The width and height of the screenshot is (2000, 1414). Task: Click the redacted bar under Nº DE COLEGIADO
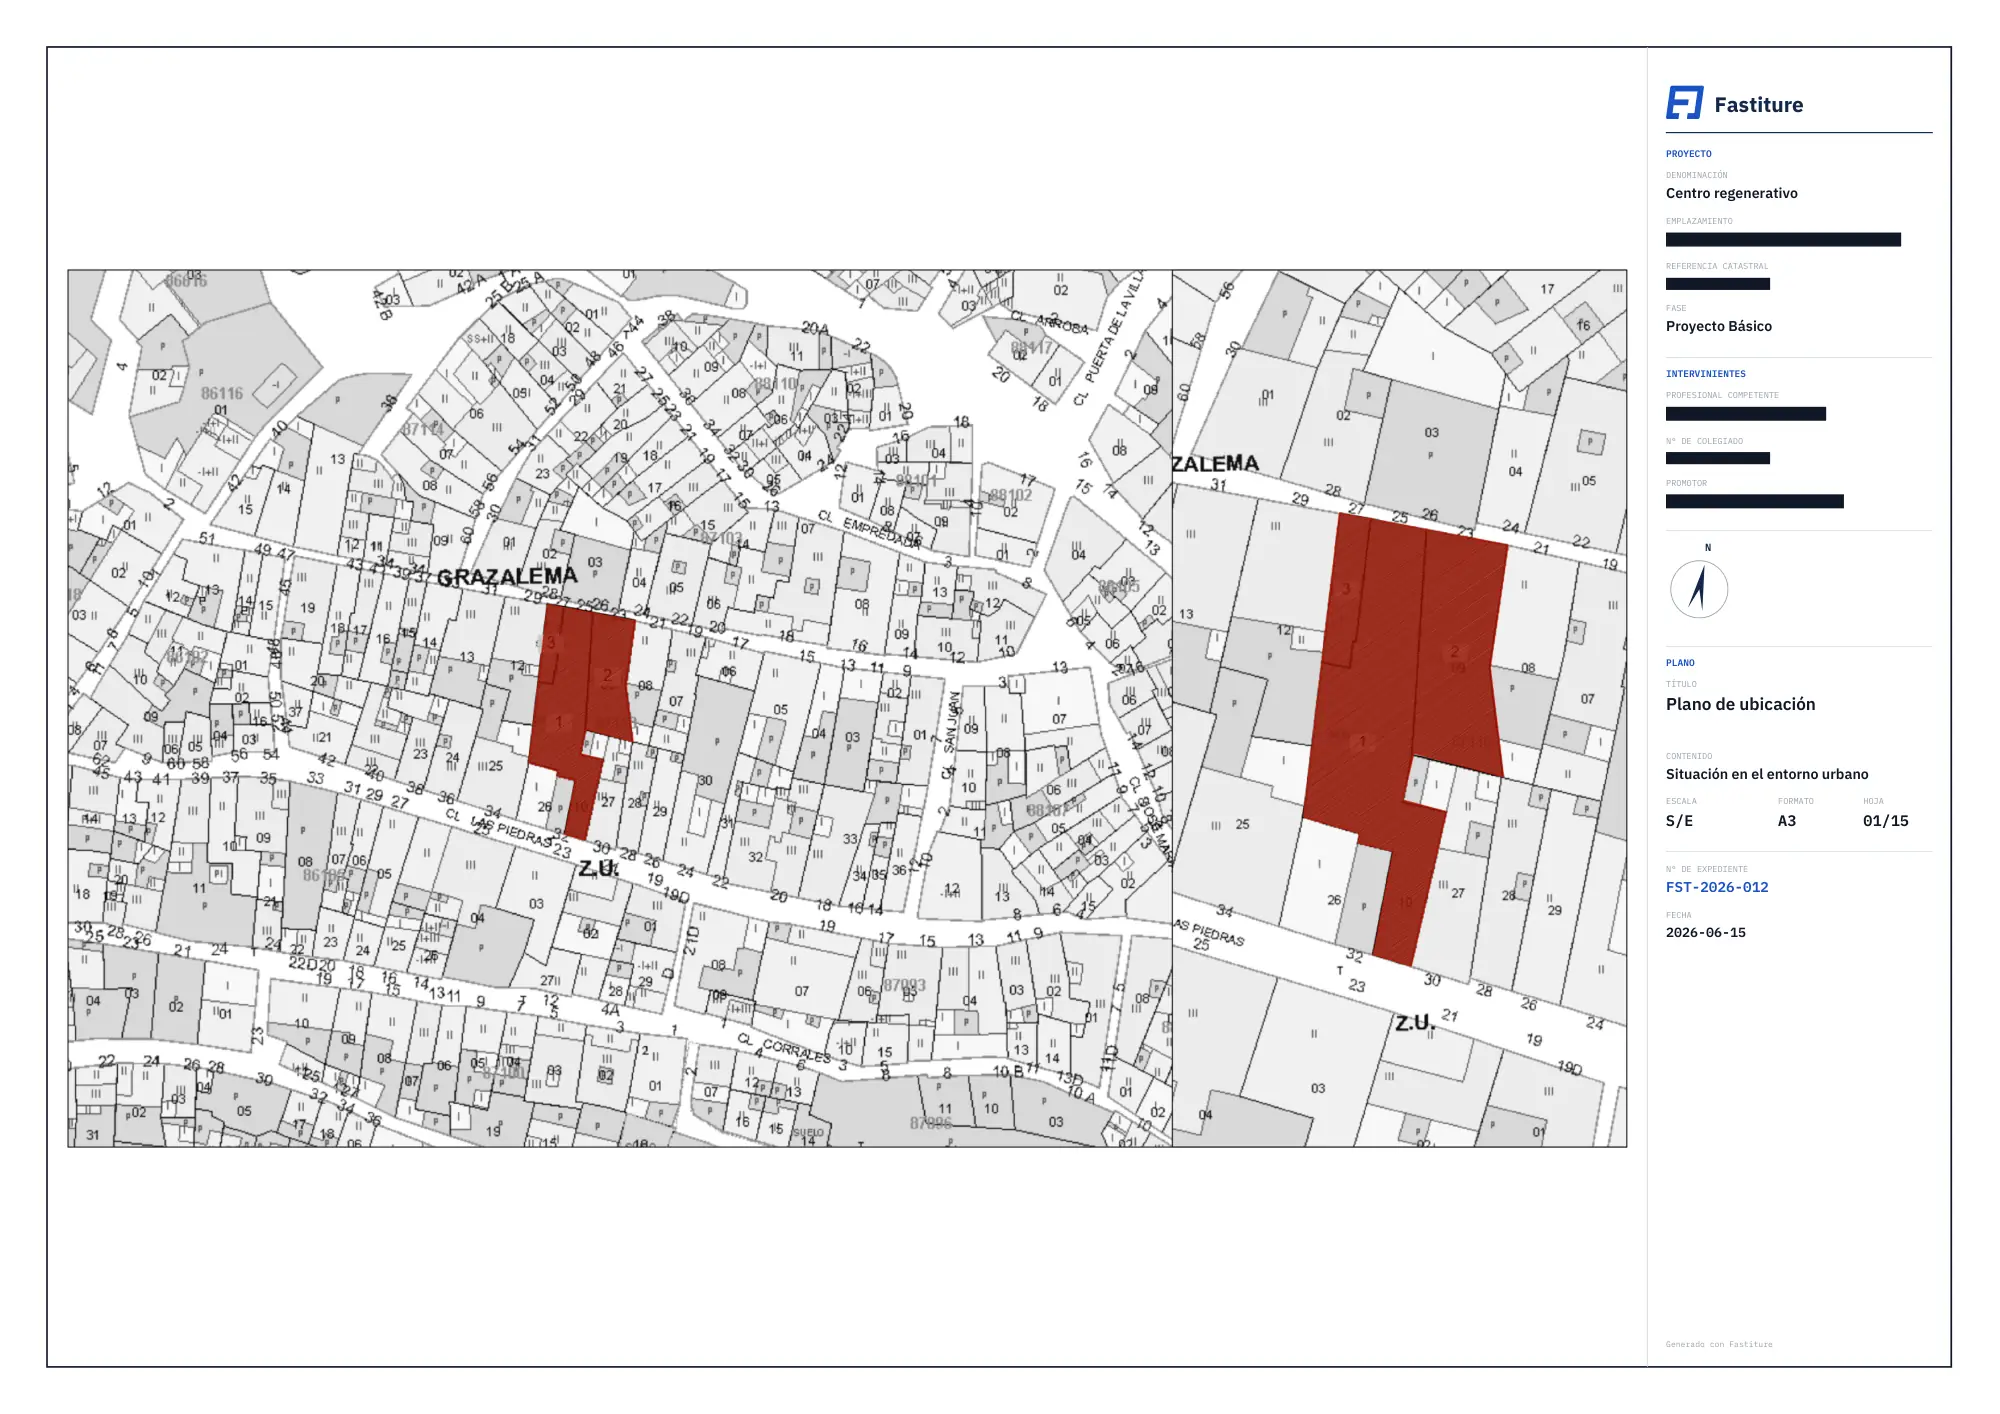click(1718, 458)
